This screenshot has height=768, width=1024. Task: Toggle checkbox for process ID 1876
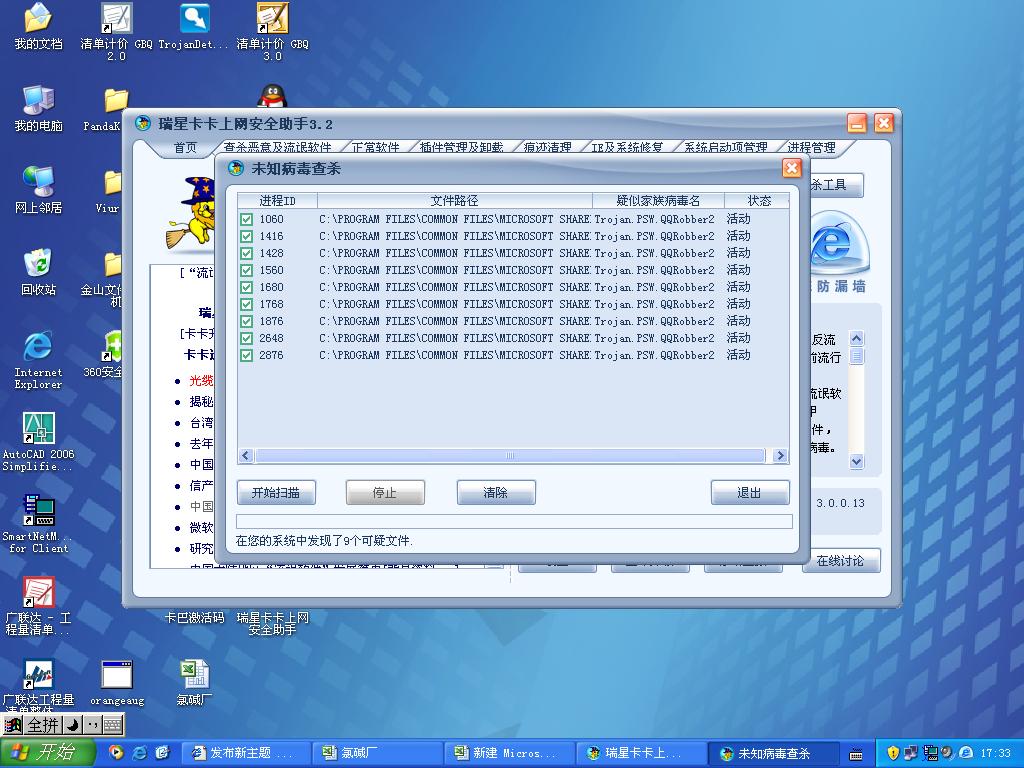coord(246,321)
